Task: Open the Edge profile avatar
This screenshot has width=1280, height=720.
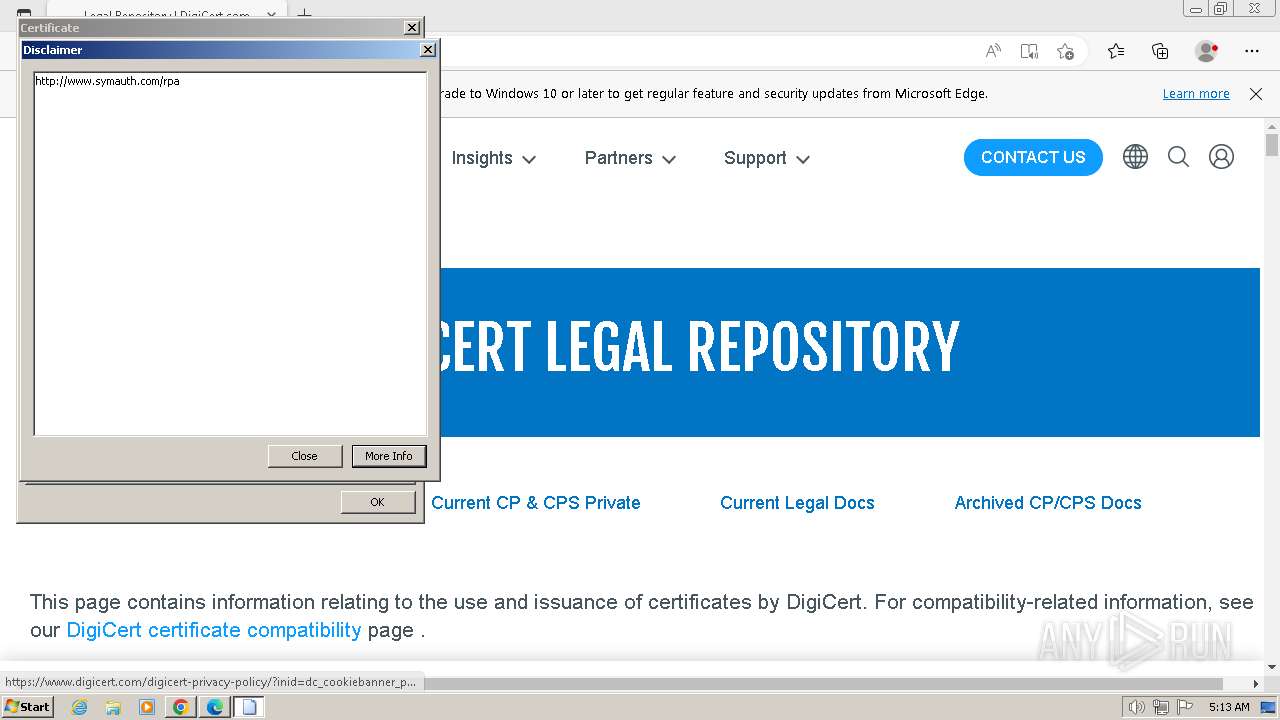Action: (1207, 51)
